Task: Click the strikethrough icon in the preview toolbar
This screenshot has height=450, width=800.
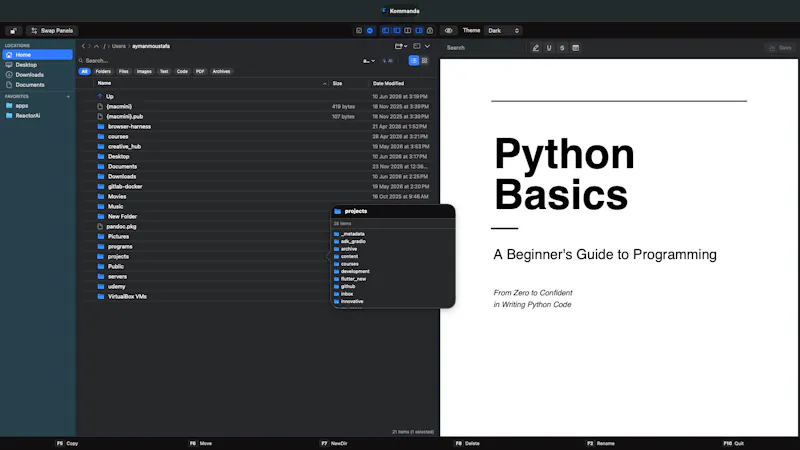Action: click(562, 48)
